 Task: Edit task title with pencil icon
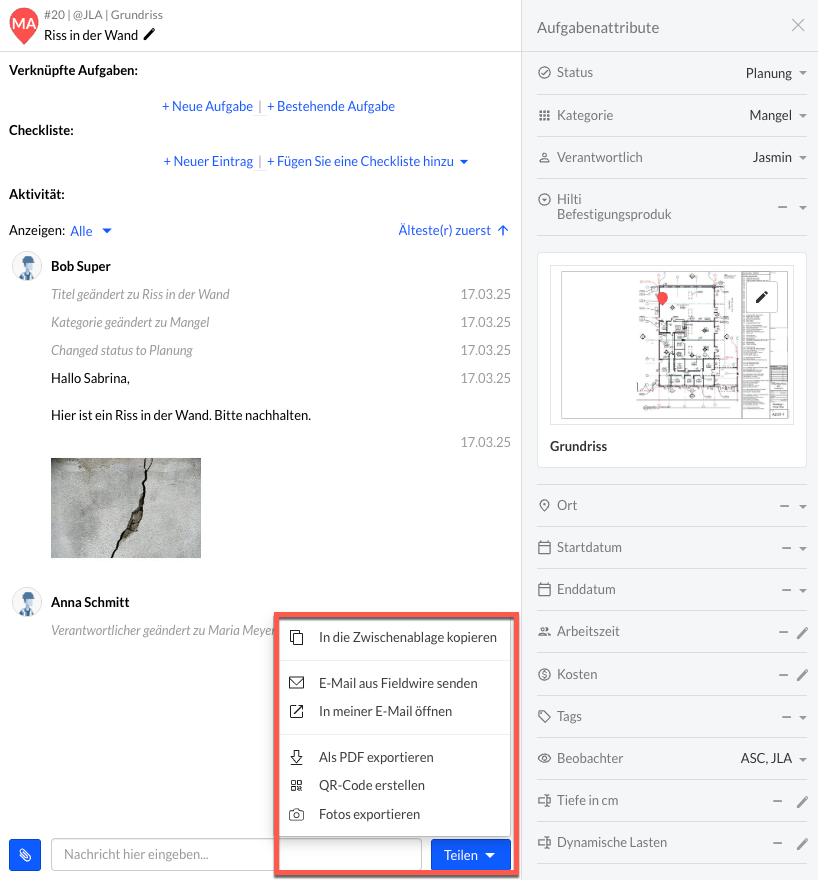point(150,35)
